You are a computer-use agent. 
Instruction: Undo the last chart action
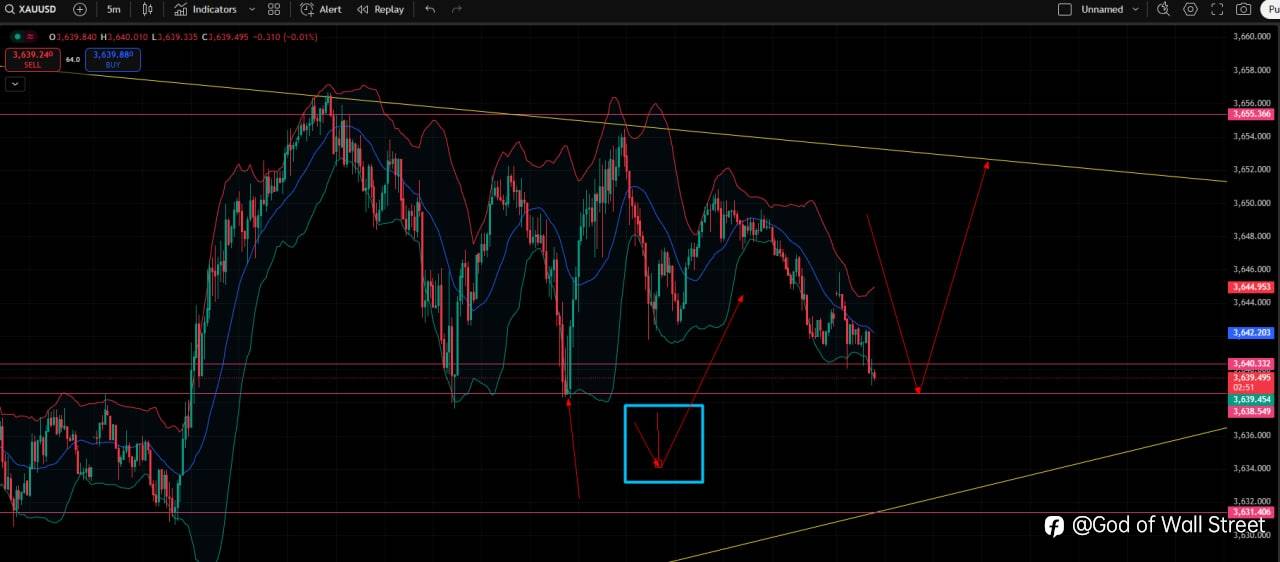(430, 9)
